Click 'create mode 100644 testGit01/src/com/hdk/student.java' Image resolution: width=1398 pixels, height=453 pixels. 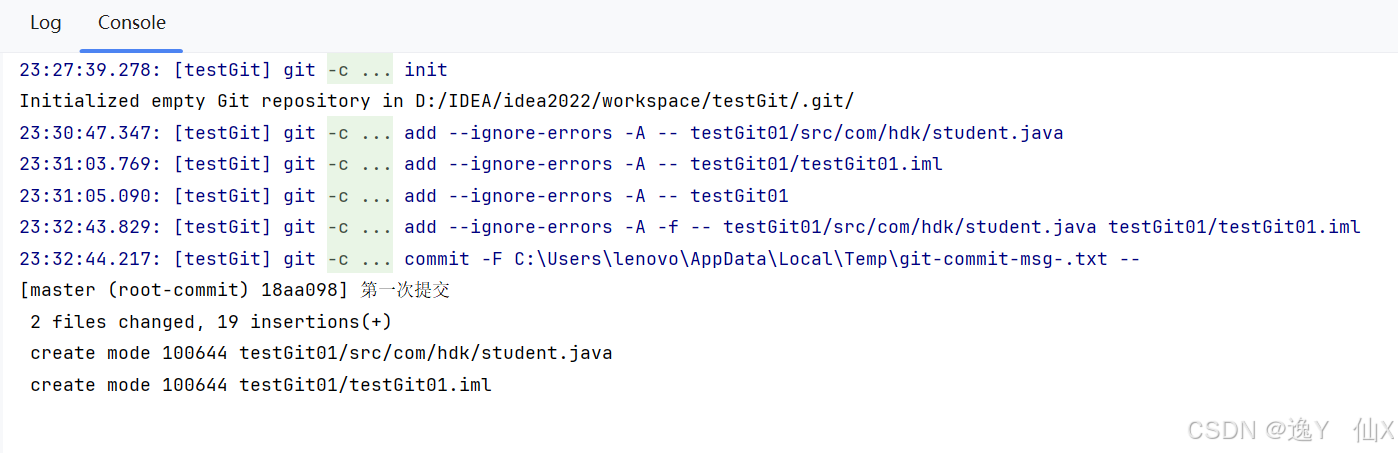pyautogui.click(x=321, y=353)
